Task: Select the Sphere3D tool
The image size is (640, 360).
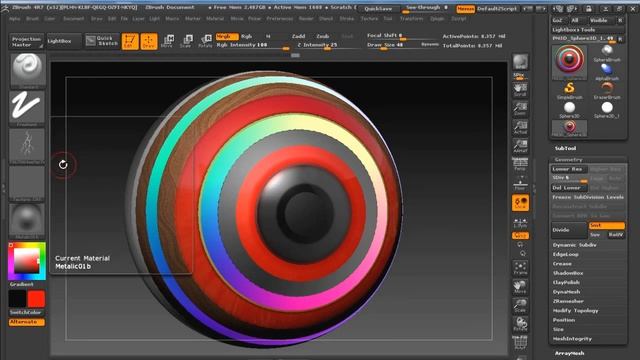Action: pyautogui.click(x=569, y=110)
